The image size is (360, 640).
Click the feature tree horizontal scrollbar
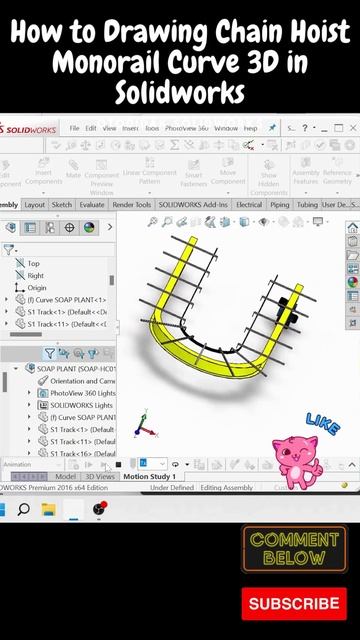[26, 334]
